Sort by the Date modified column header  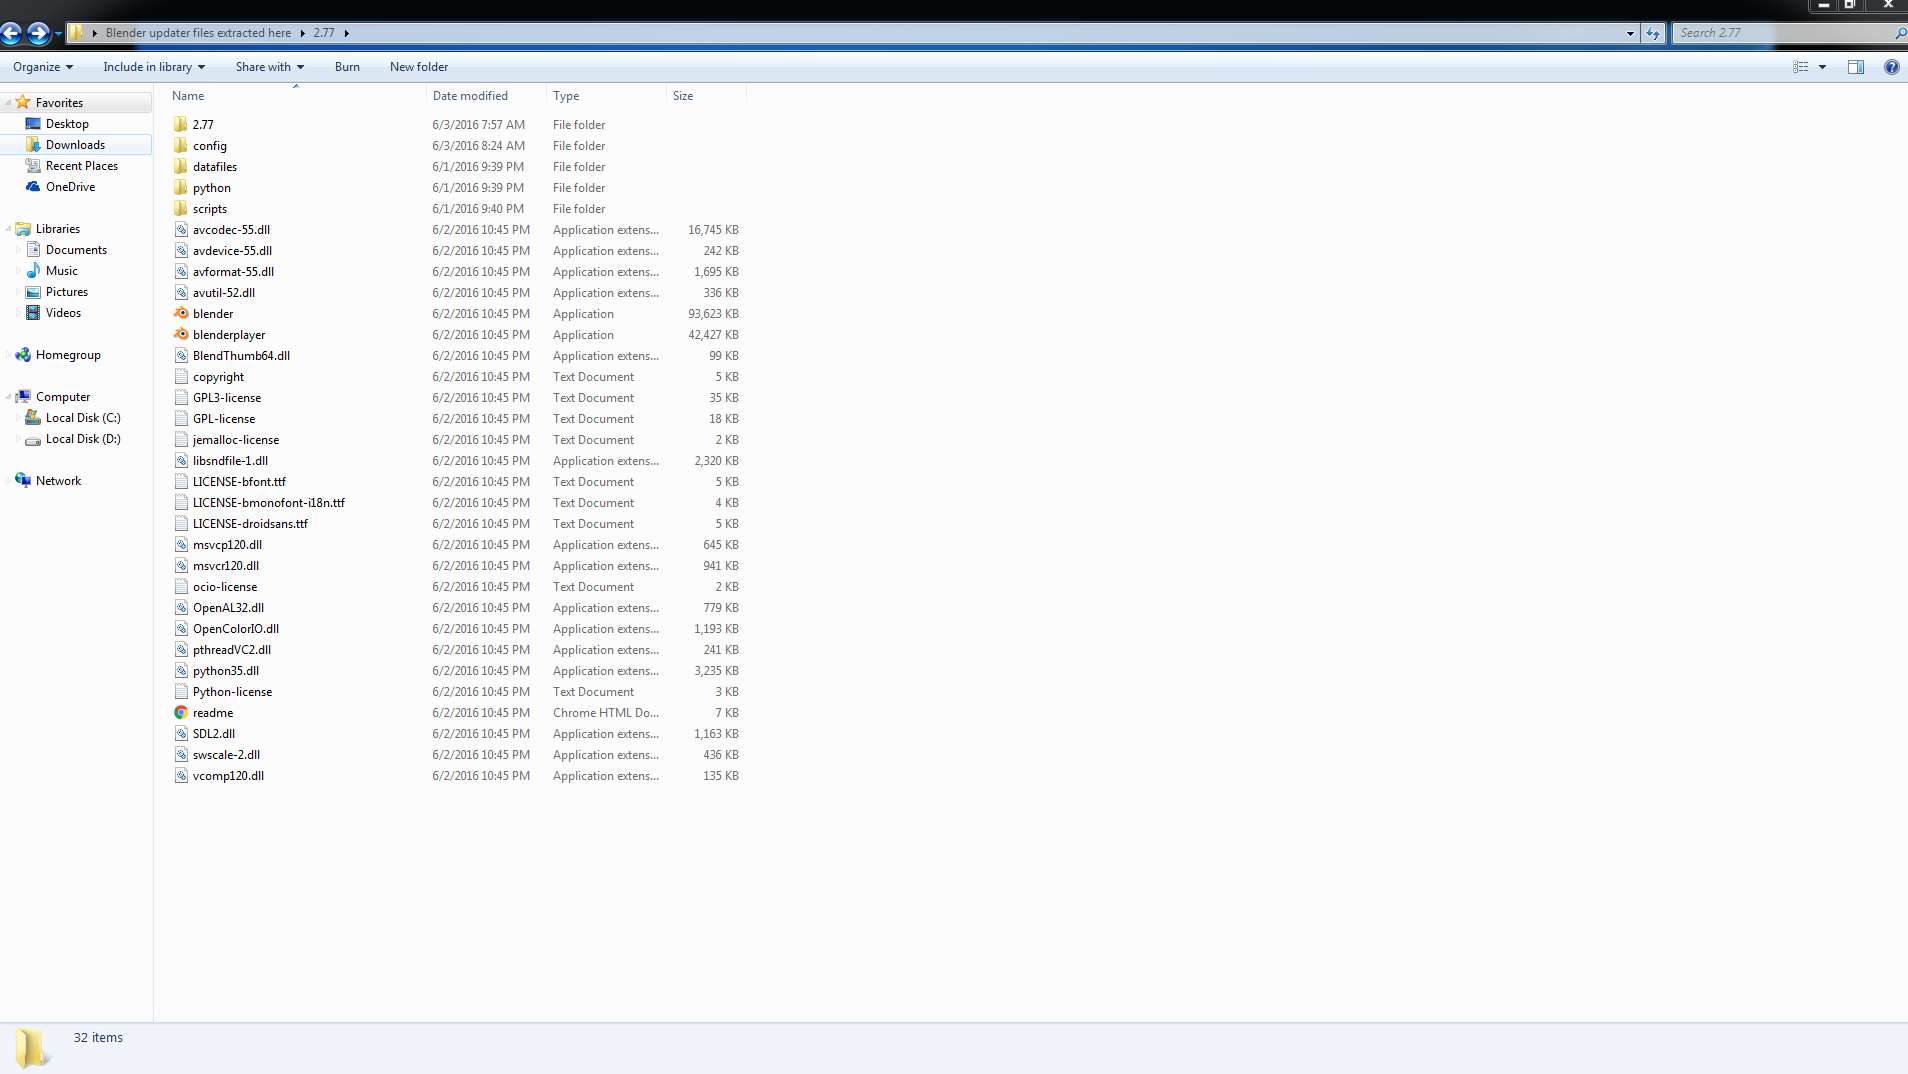coord(487,96)
